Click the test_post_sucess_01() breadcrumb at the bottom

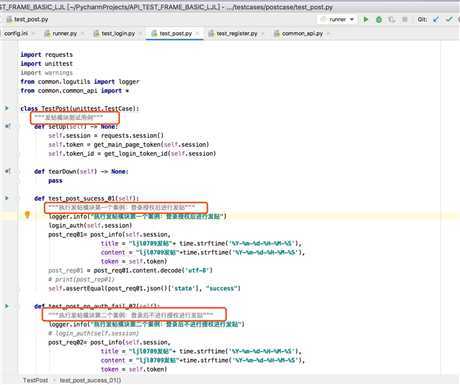tap(90, 380)
